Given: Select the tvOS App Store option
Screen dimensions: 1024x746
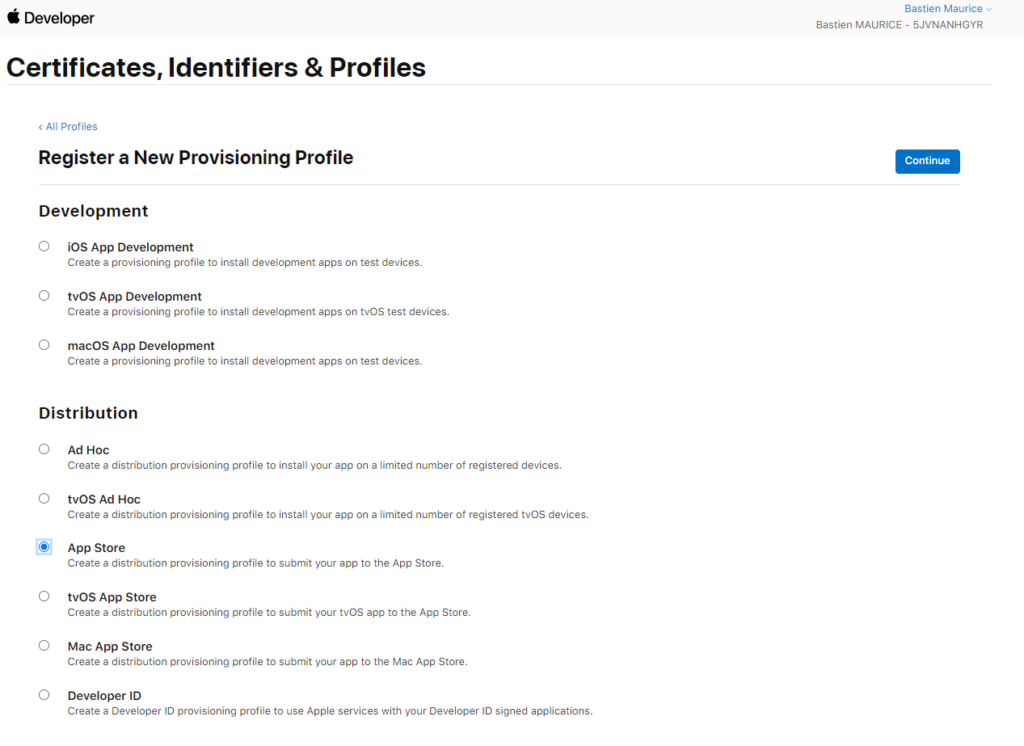Looking at the screenshot, I should click(x=44, y=596).
